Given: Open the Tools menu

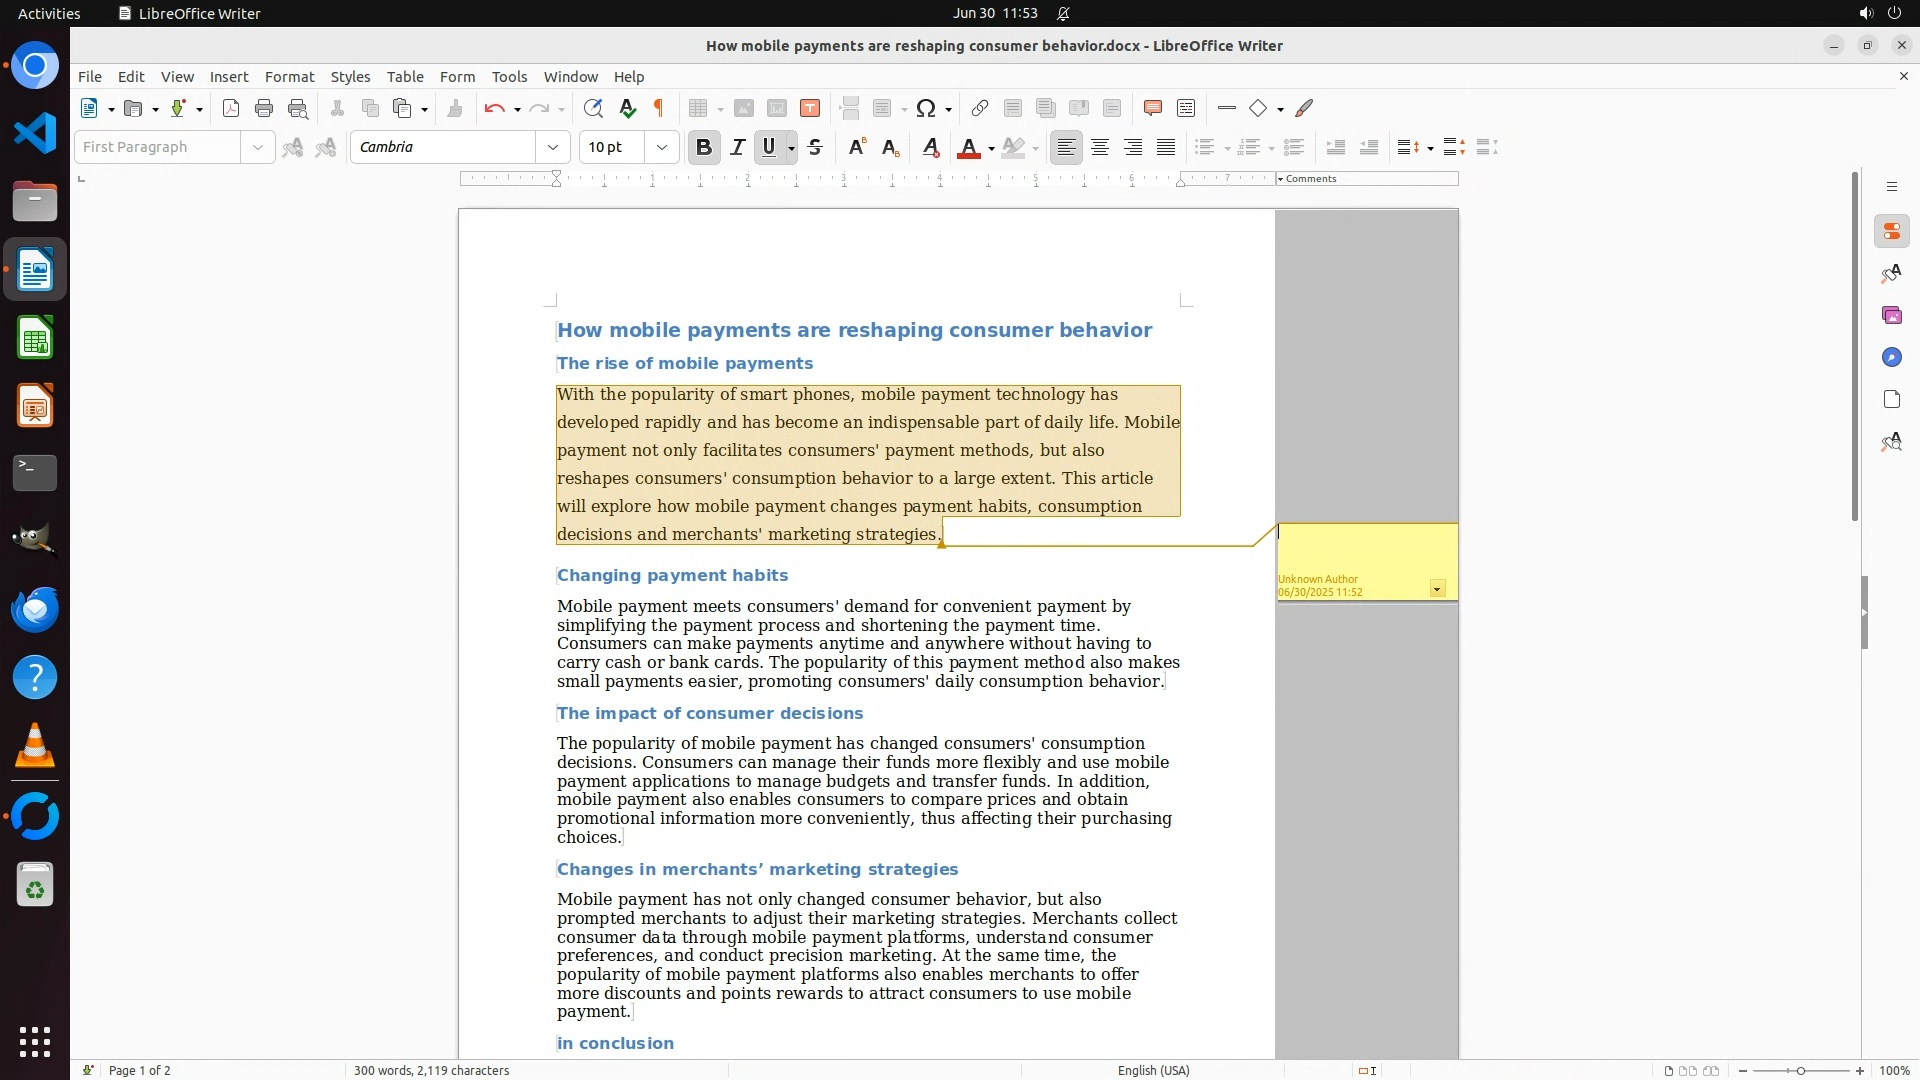Looking at the screenshot, I should (509, 77).
